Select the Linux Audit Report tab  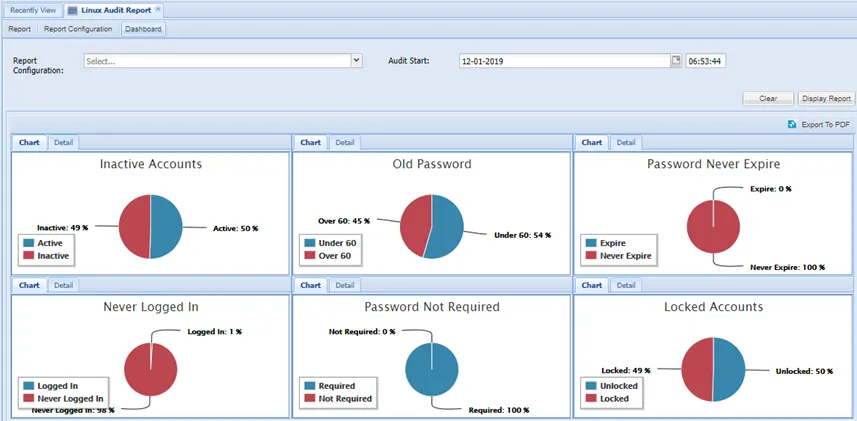click(113, 10)
